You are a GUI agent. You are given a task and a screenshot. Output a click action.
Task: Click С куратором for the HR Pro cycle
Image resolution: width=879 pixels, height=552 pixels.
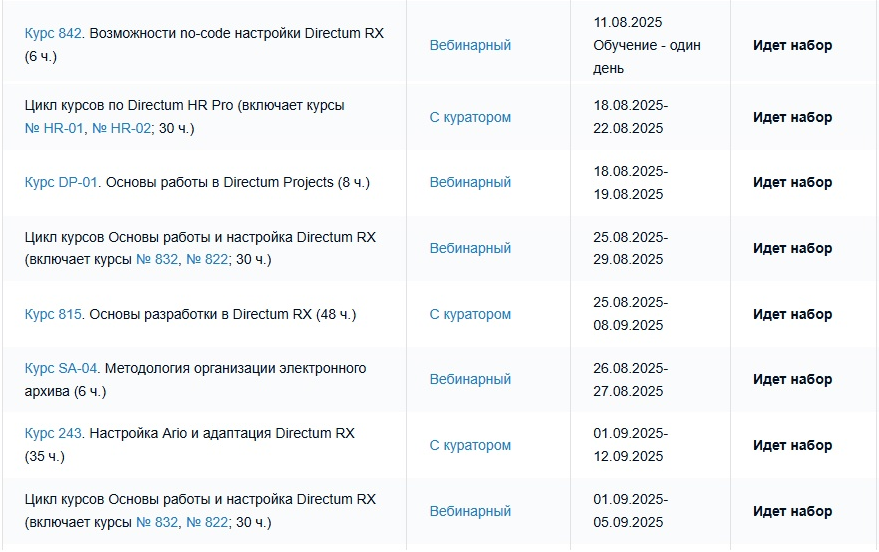coord(470,117)
